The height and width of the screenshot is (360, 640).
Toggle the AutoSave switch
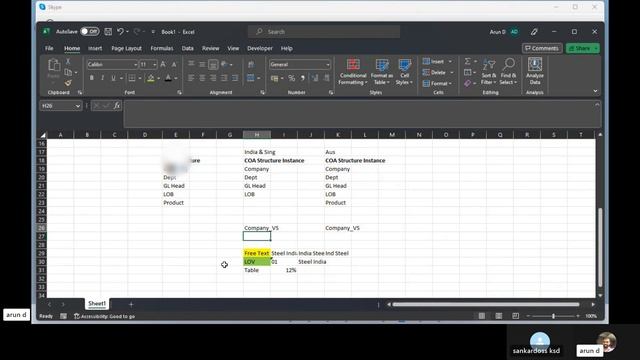pyautogui.click(x=90, y=31)
